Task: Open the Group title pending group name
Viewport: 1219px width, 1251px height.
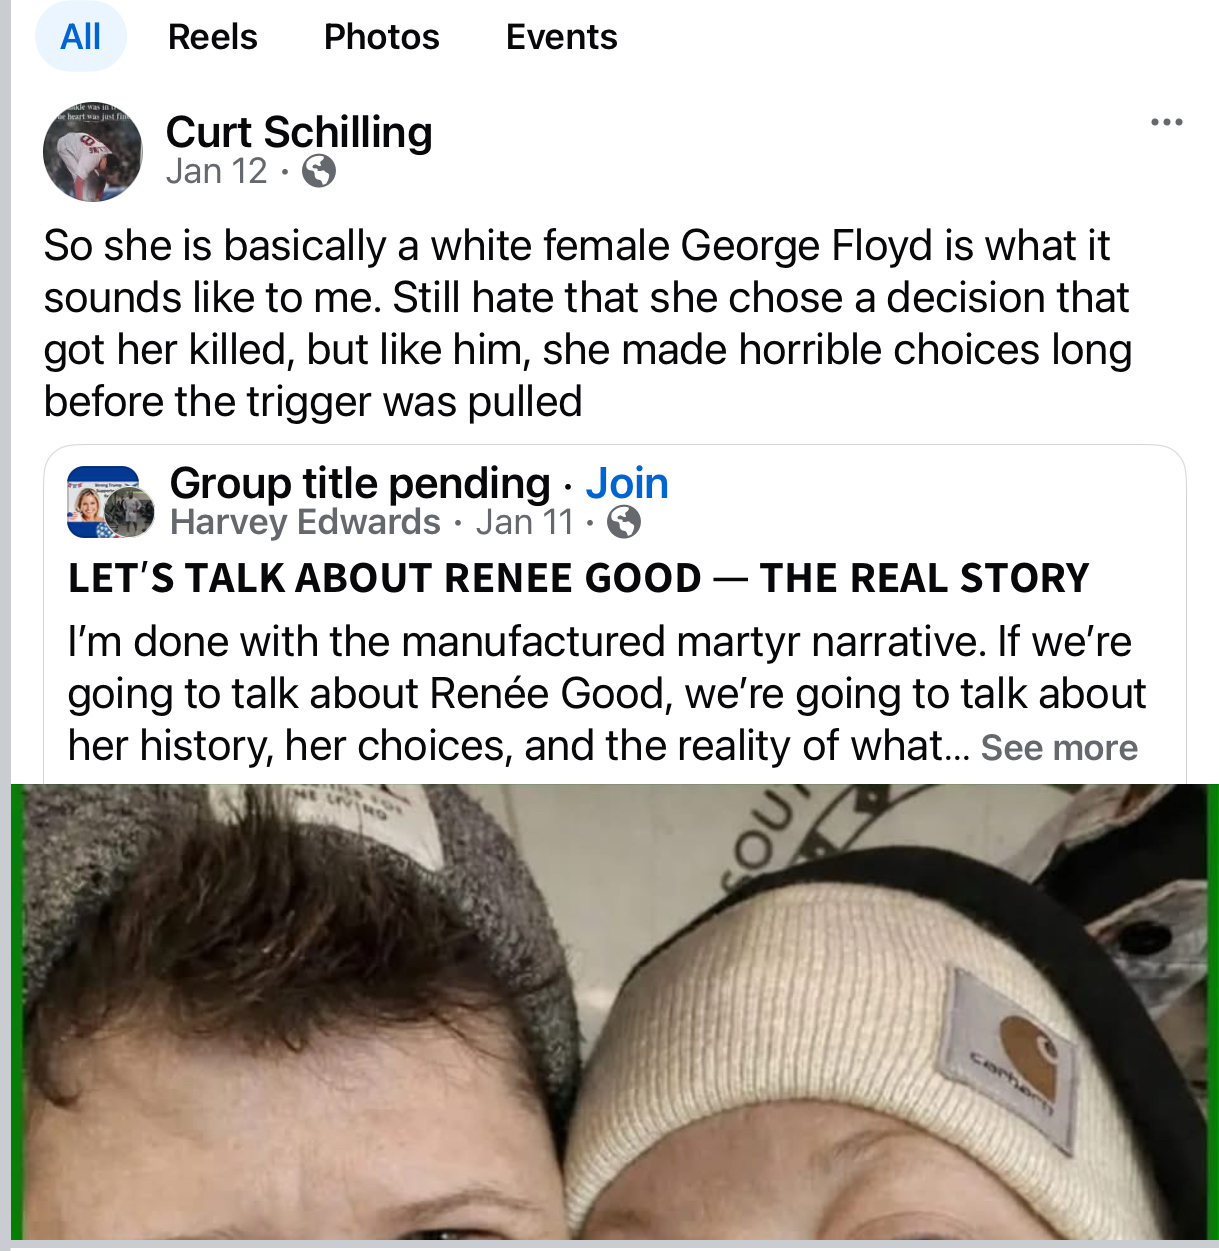Action: 360,483
